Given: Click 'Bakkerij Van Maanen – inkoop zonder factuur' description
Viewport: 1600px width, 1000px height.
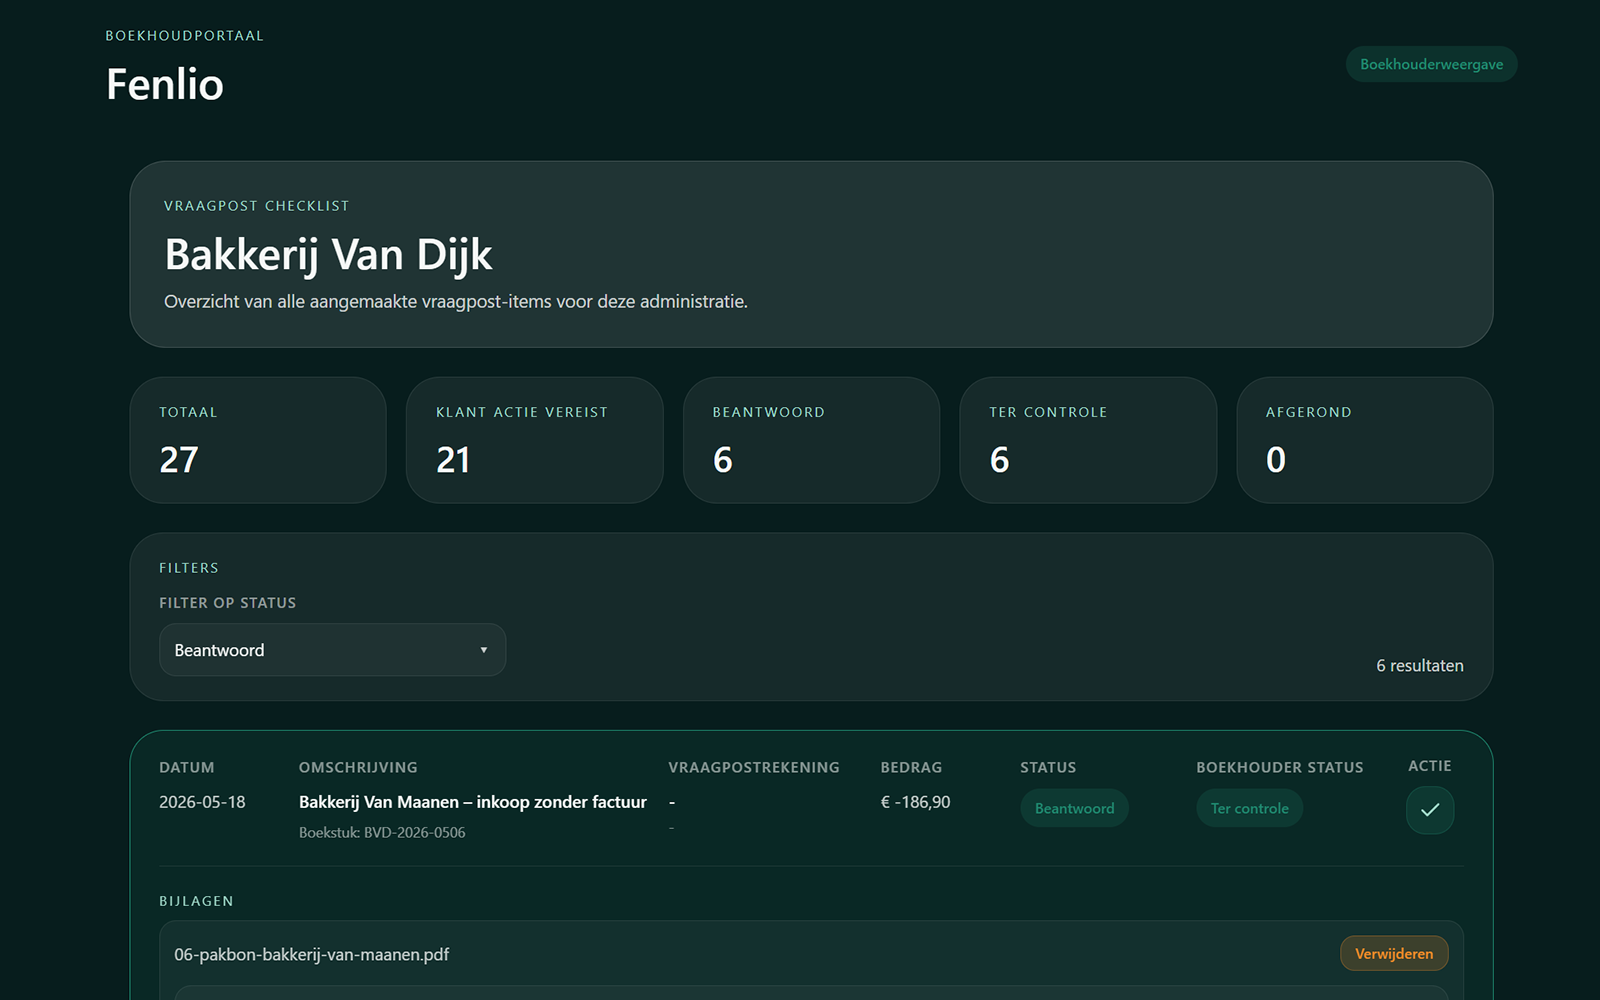Looking at the screenshot, I should tap(473, 802).
